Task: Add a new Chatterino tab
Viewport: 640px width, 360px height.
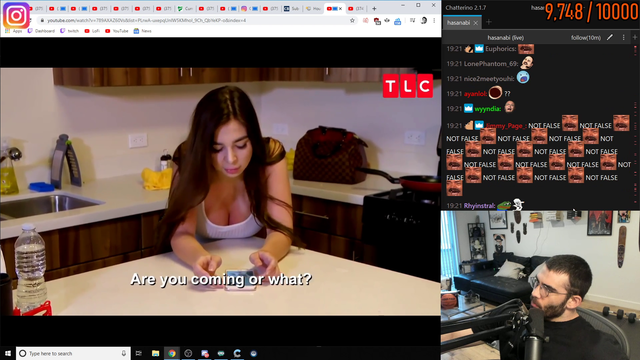Action: tap(489, 22)
